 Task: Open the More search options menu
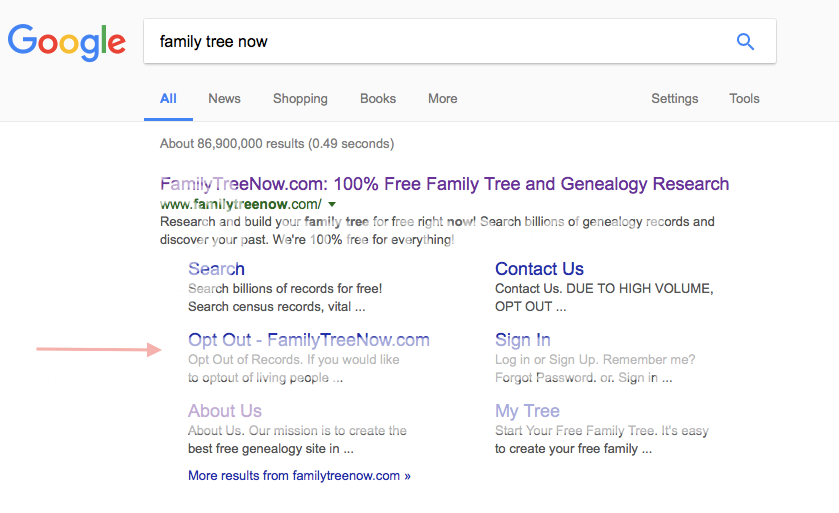tap(442, 99)
